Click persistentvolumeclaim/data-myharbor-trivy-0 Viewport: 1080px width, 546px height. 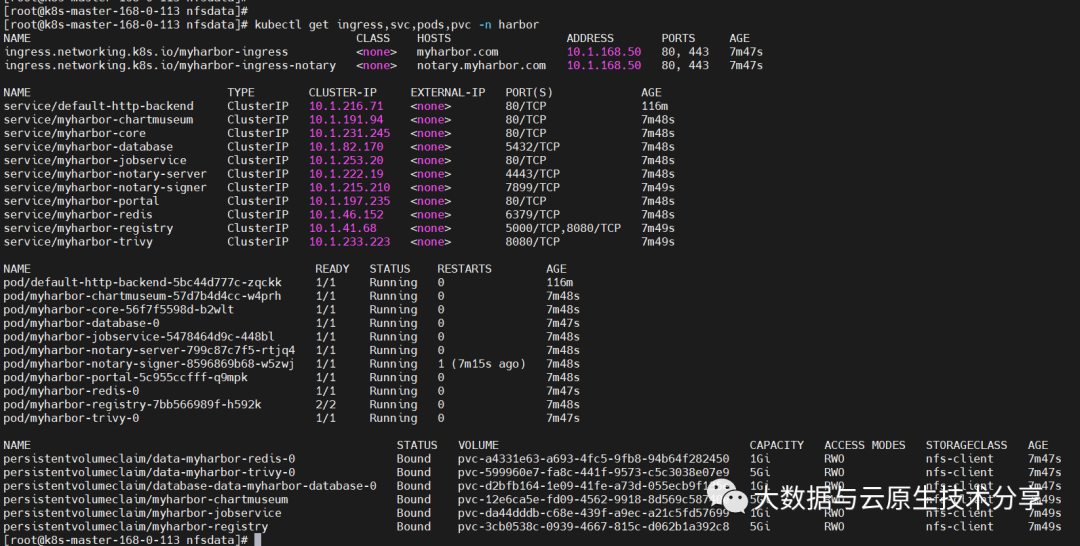(149, 472)
